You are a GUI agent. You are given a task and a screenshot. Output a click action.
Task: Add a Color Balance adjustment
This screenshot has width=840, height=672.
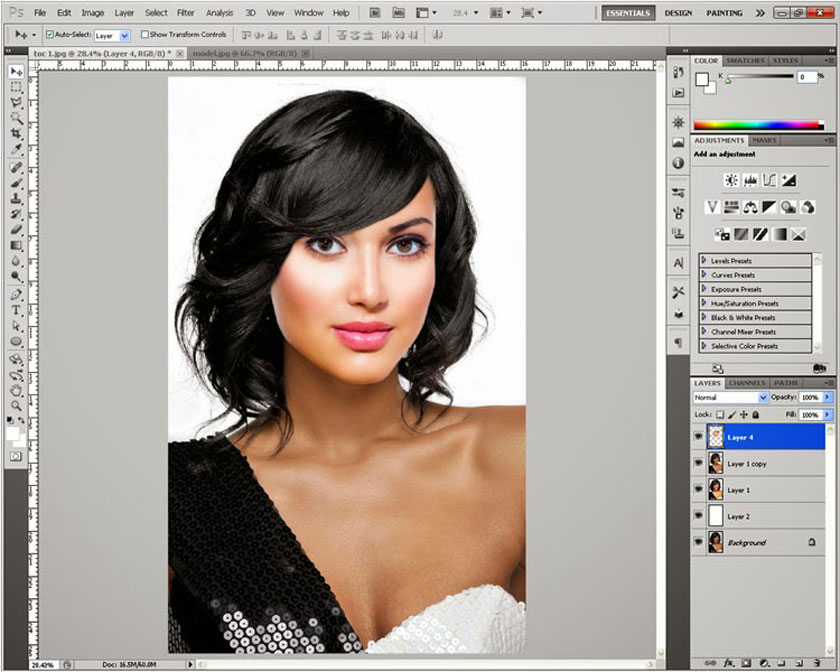750,207
